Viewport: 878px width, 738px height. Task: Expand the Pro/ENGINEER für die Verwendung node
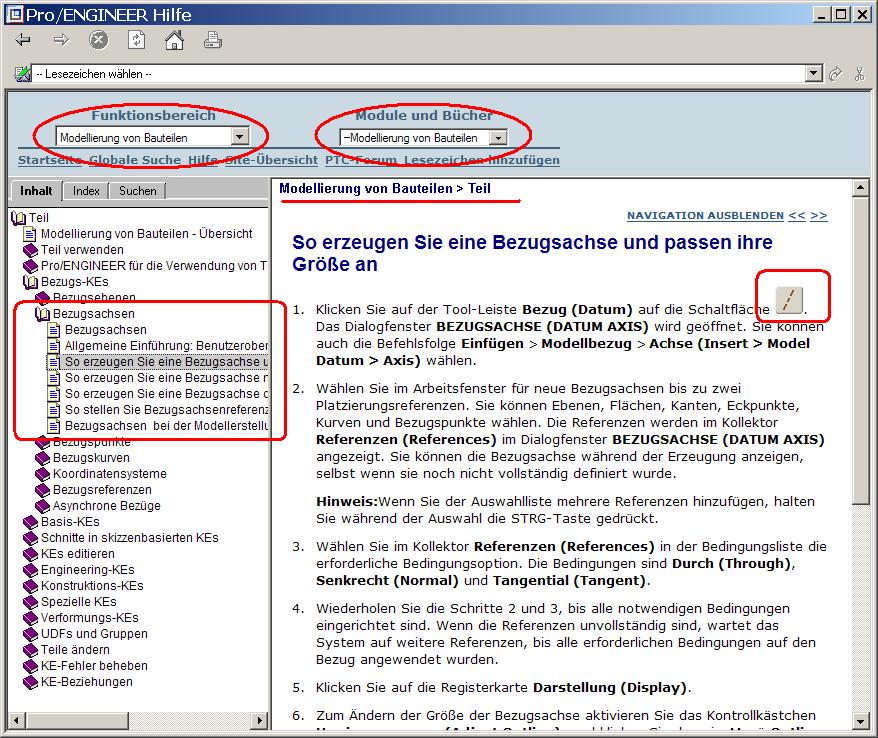[x=30, y=266]
